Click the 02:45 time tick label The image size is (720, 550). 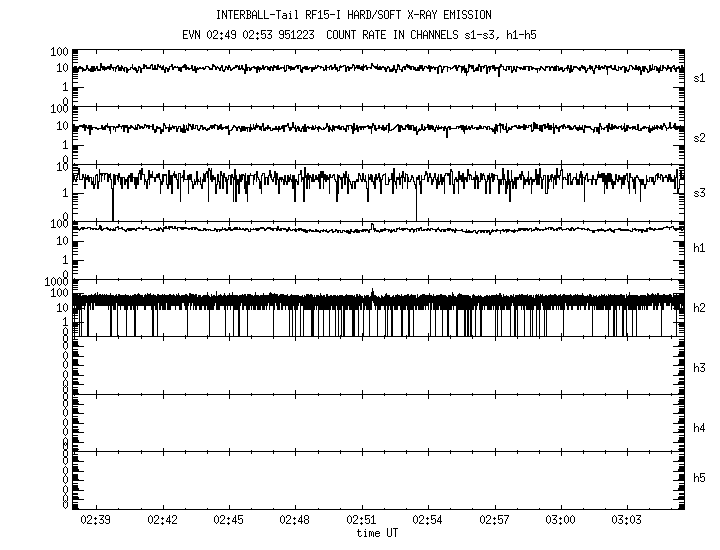pos(228,520)
